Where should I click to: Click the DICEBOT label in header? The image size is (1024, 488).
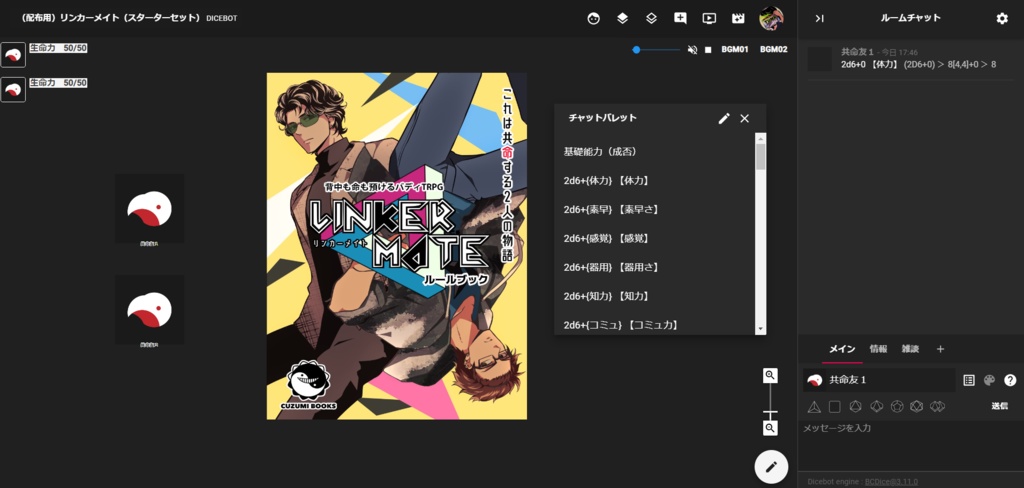tap(222, 18)
